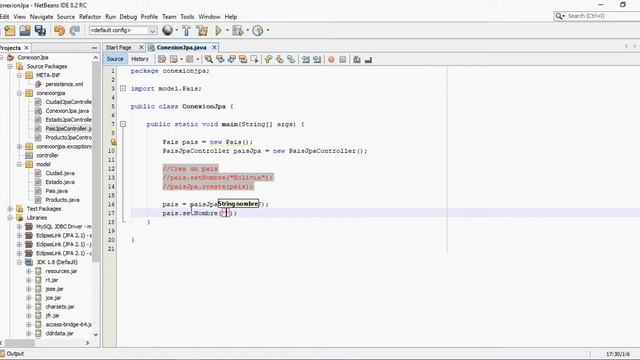
Task: Click Clean and Build Project icon
Action: tap(202, 30)
